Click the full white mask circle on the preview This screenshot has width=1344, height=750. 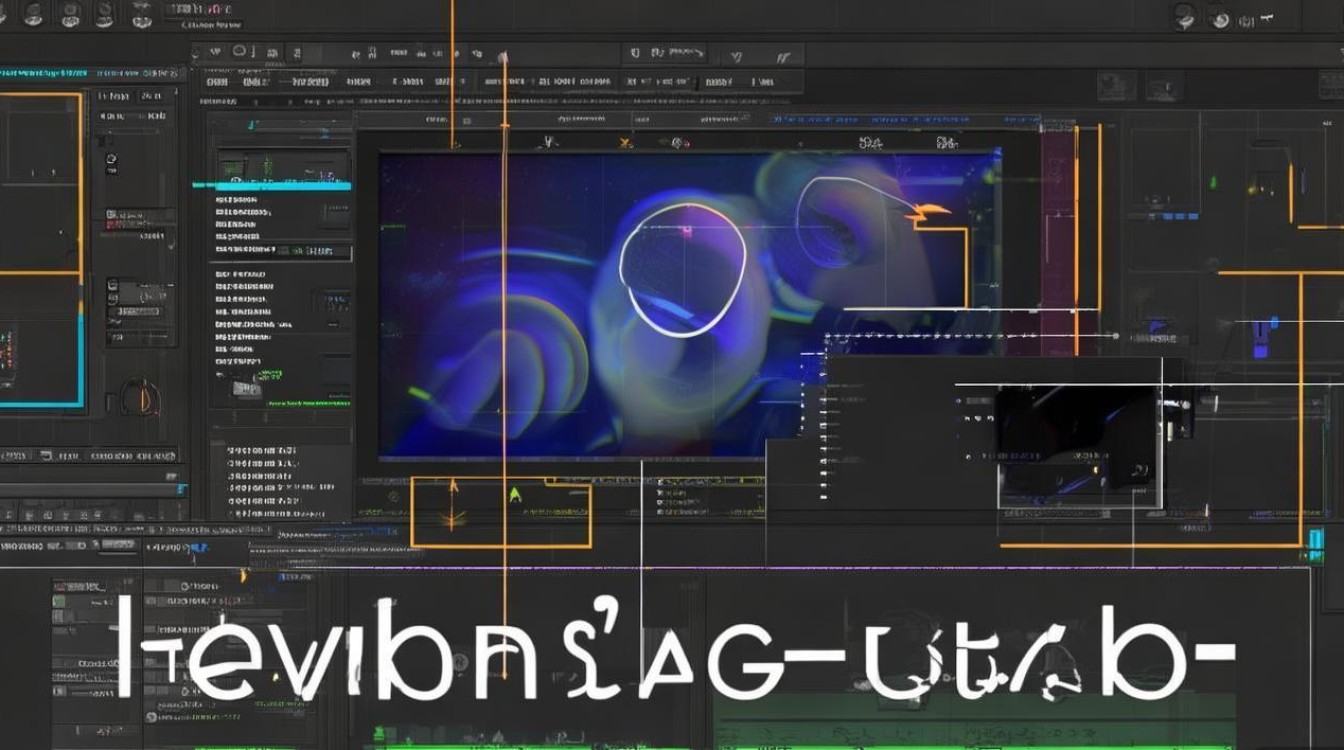pos(683,268)
